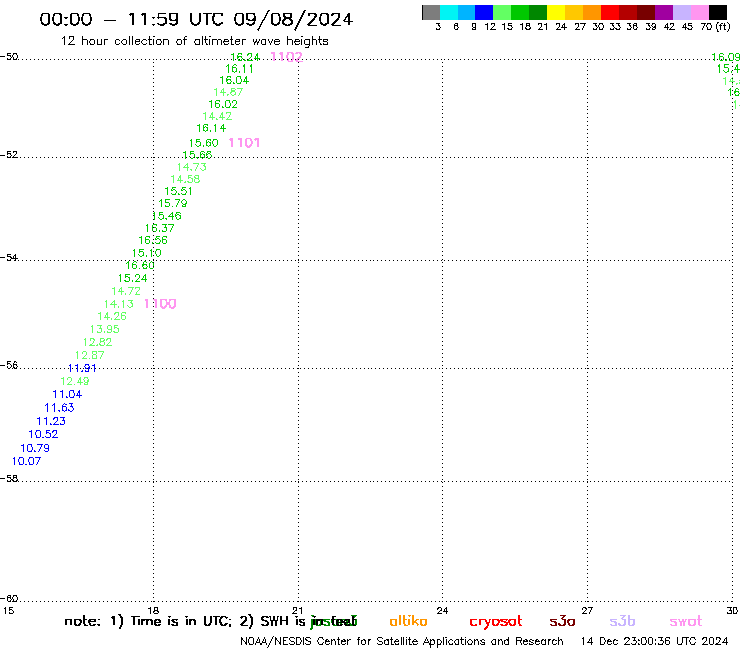740x650 pixels.
Task: Click wave height value 11.04
Action: (67, 395)
